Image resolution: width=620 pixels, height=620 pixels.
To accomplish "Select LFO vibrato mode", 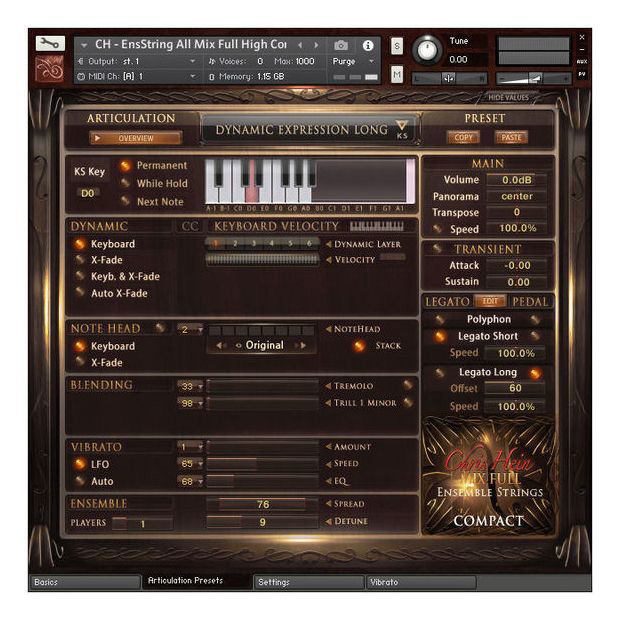I will click(x=80, y=464).
